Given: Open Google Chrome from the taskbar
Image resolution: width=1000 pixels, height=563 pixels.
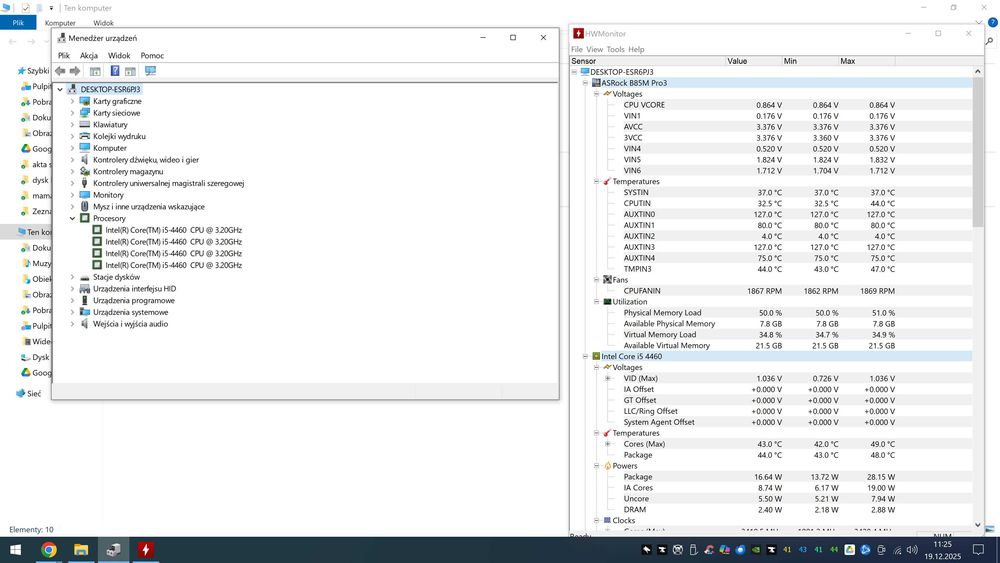Looking at the screenshot, I should [x=48, y=550].
